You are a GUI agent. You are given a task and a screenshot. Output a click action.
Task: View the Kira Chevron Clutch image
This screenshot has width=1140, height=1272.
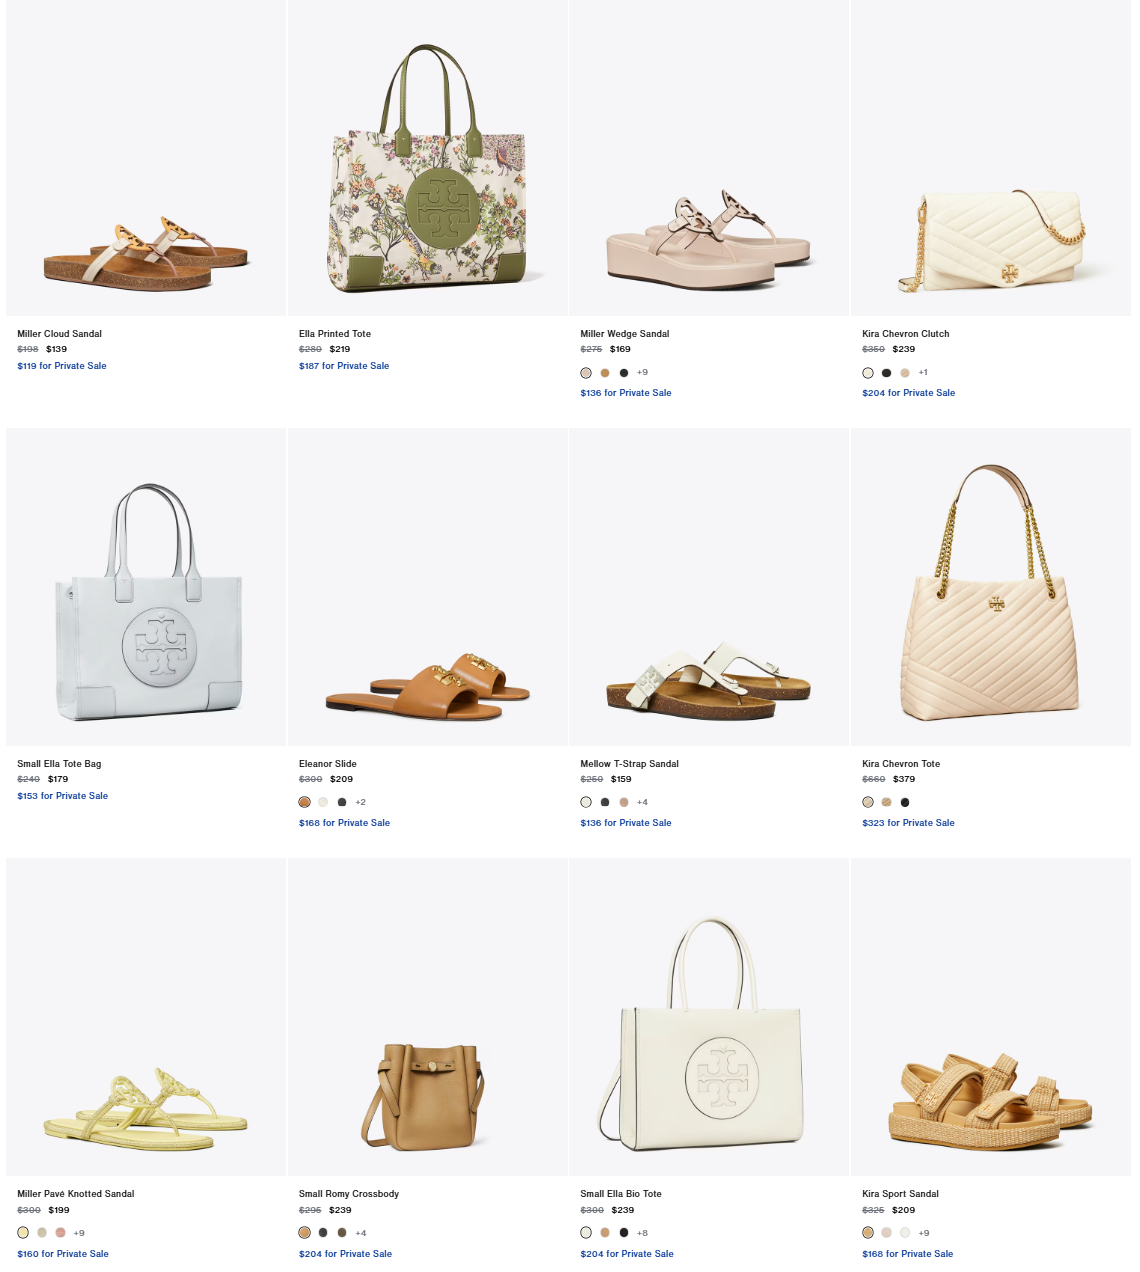[x=991, y=158]
